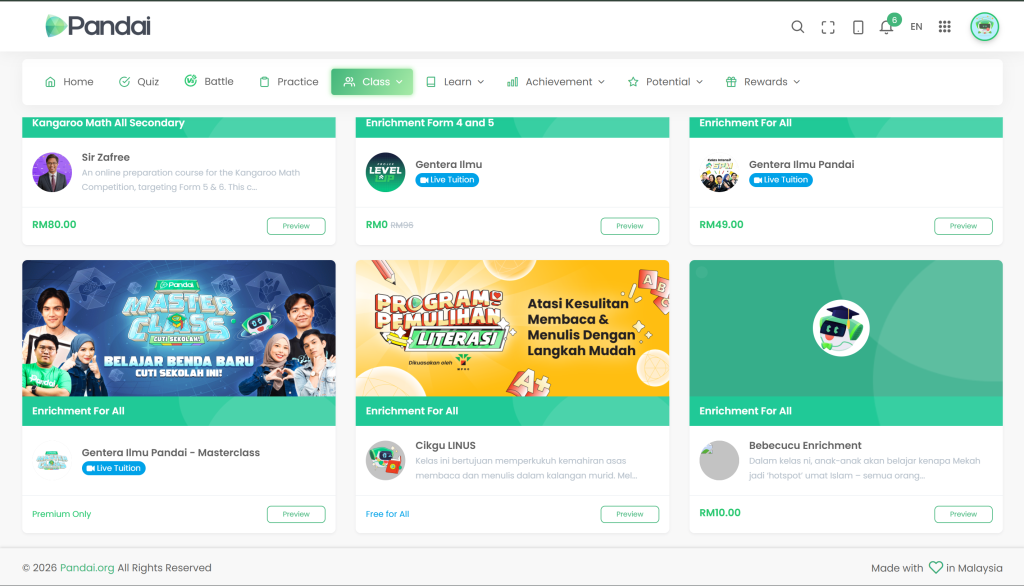Click the Gentera Ilmu LEVEL avatar icon

[385, 172]
